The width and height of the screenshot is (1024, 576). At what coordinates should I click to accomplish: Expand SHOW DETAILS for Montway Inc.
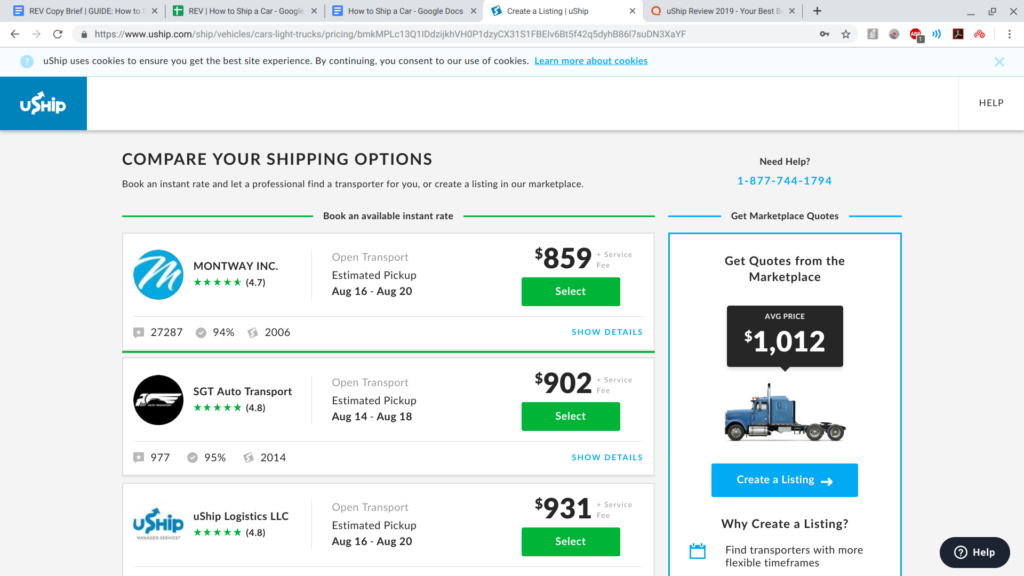607,331
